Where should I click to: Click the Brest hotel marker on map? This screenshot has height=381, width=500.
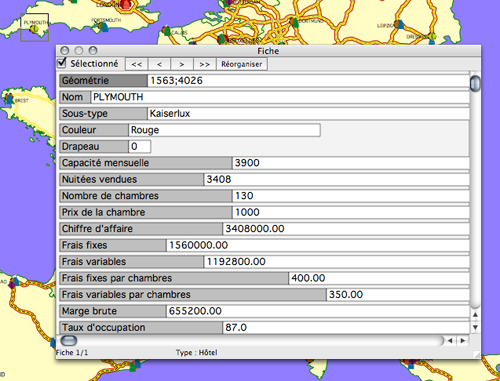point(9,98)
